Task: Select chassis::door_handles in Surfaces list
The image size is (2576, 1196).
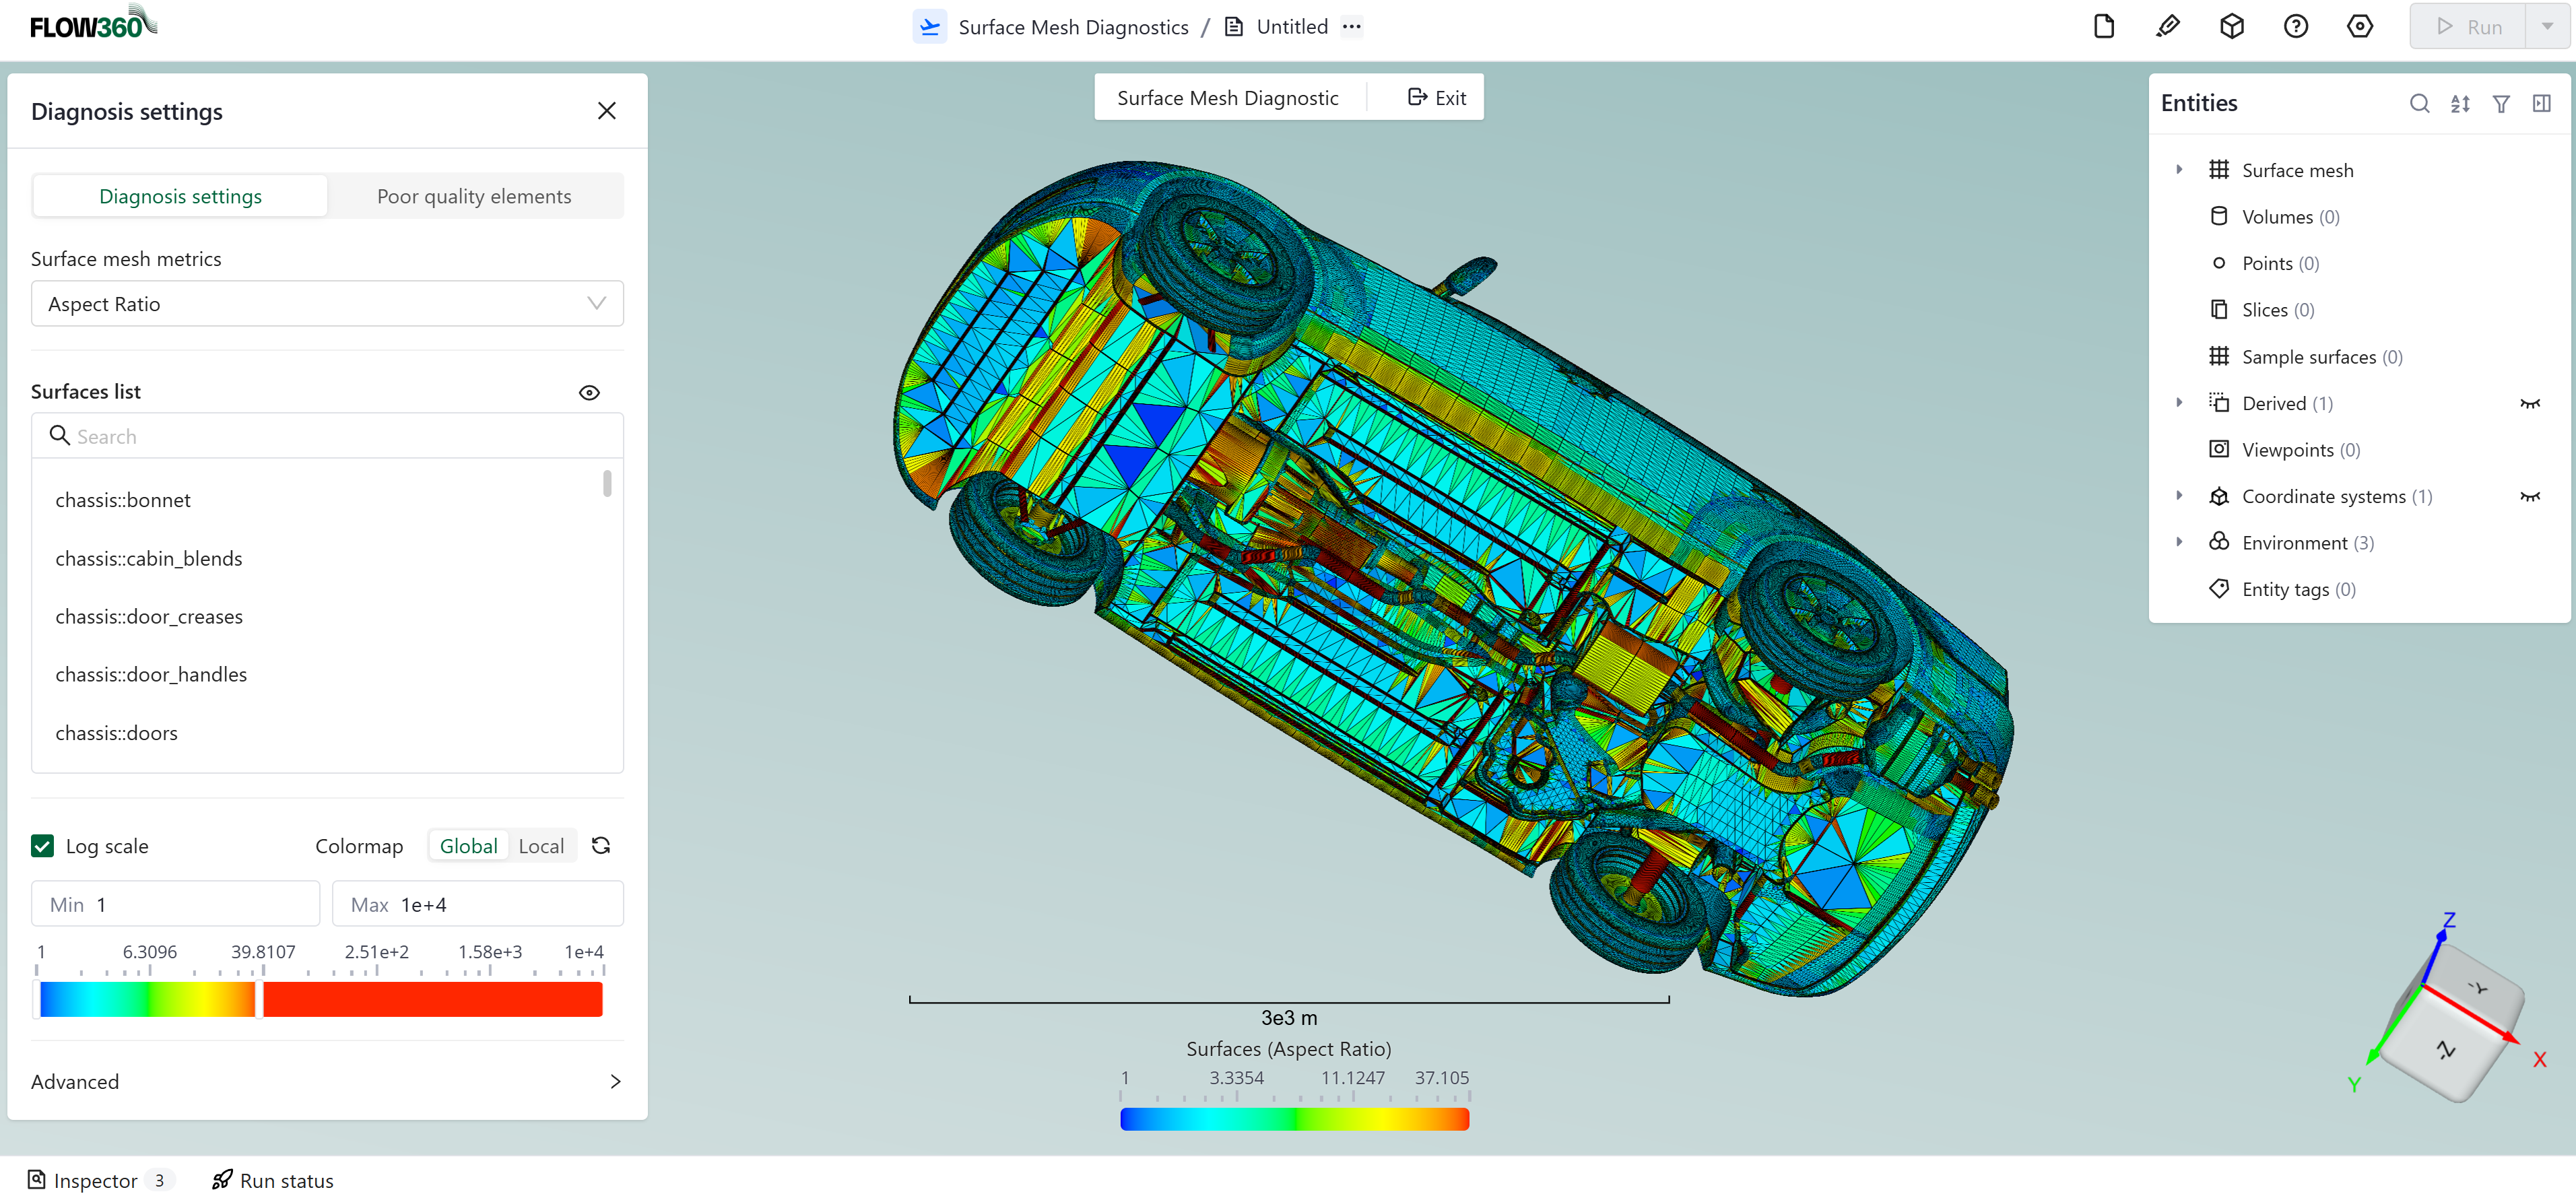Action: click(x=151, y=674)
